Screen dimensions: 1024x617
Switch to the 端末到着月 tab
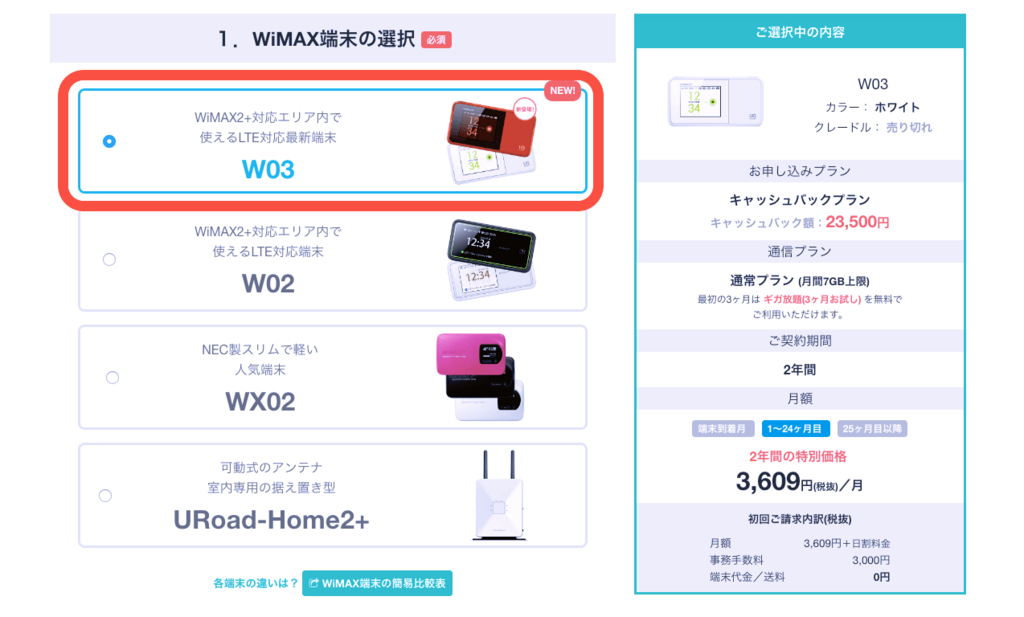[x=722, y=428]
